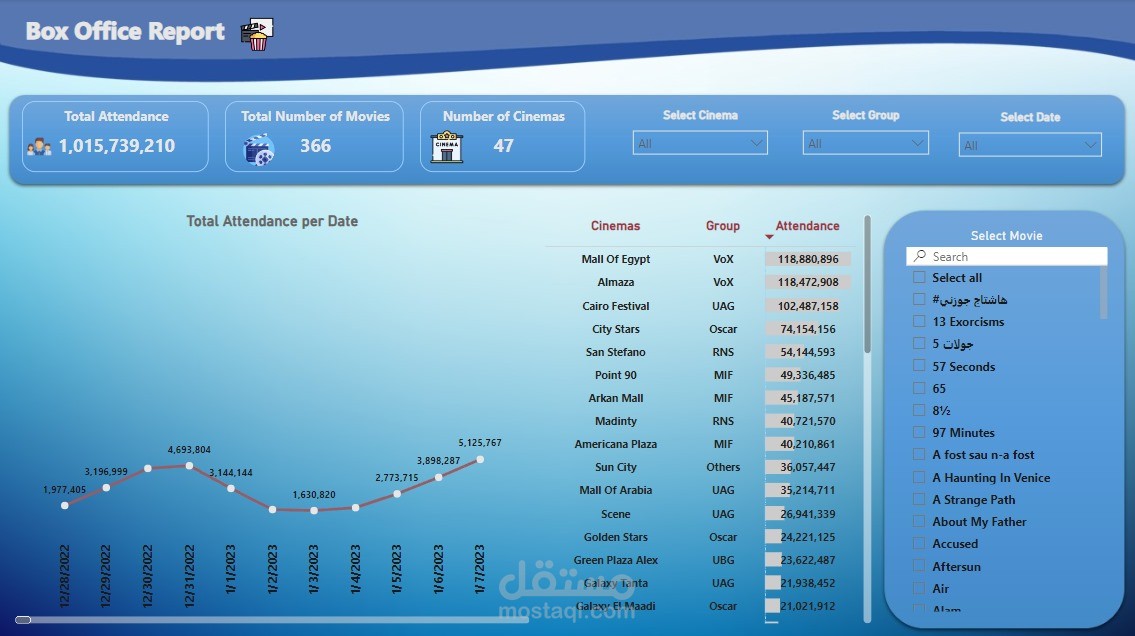Select the Madinty cinema row

(699, 421)
